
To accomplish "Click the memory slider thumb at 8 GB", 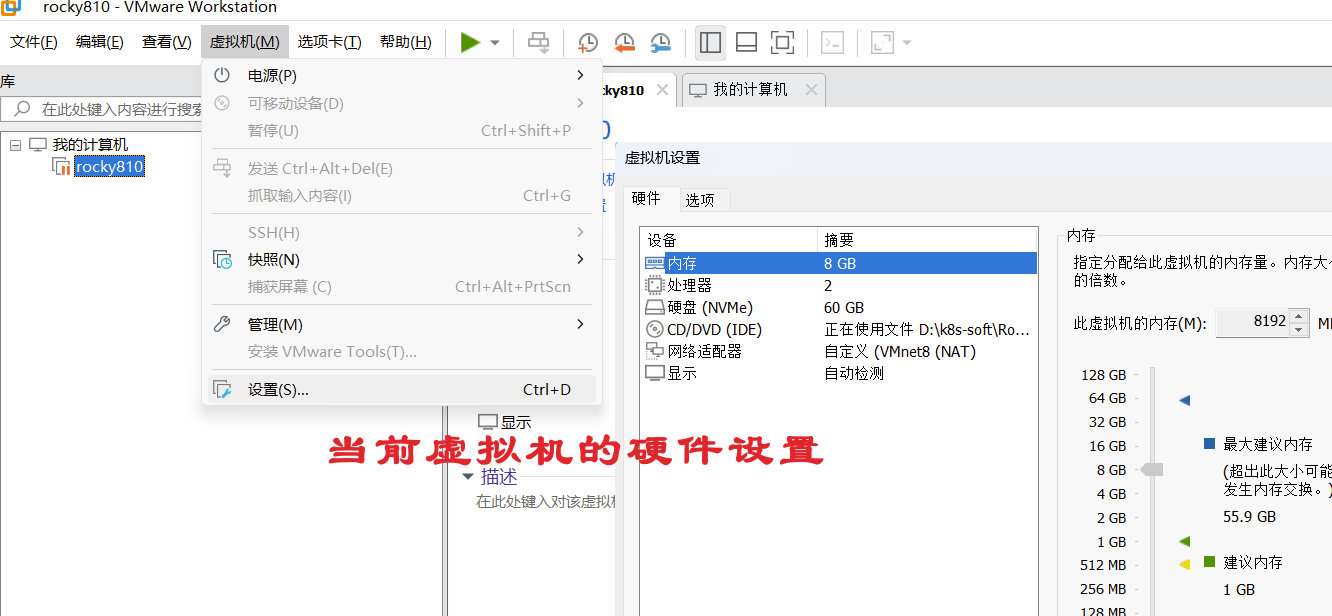I will pos(1152,470).
